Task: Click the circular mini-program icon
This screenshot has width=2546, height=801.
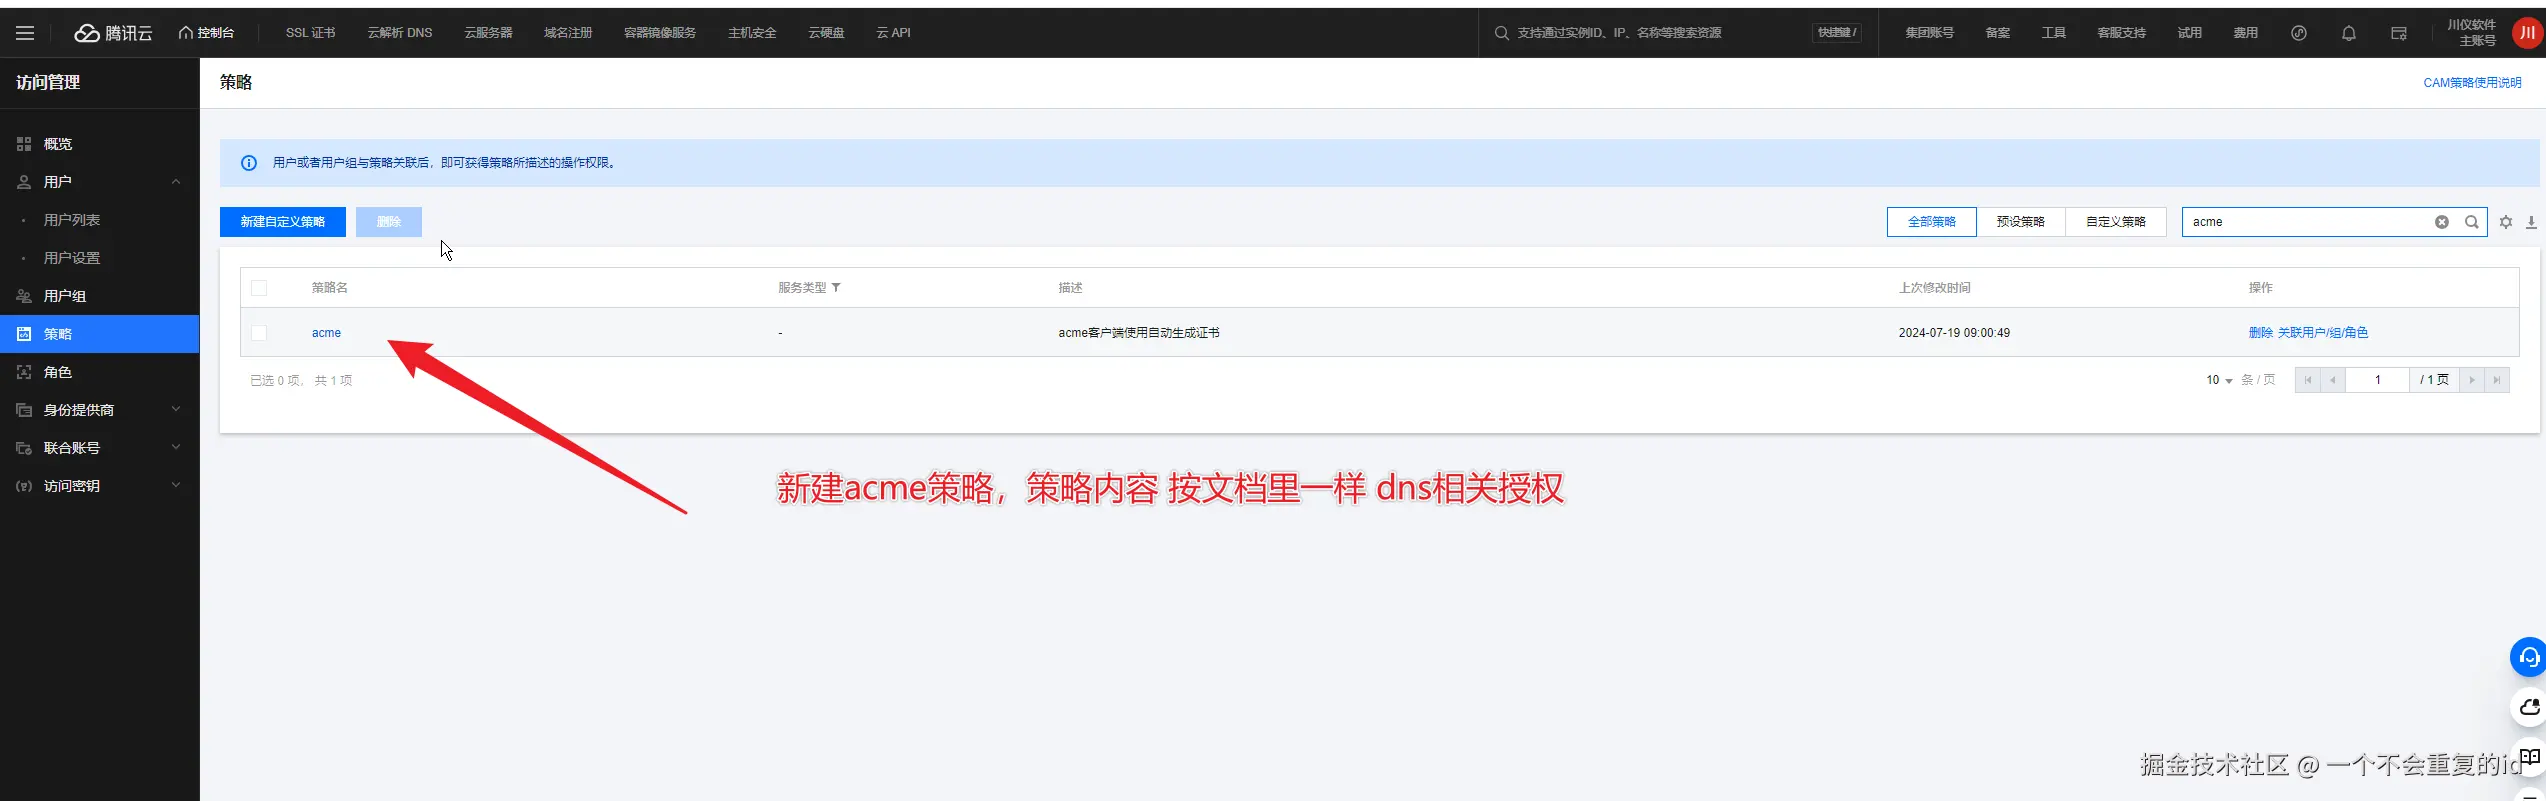Action: (2299, 33)
